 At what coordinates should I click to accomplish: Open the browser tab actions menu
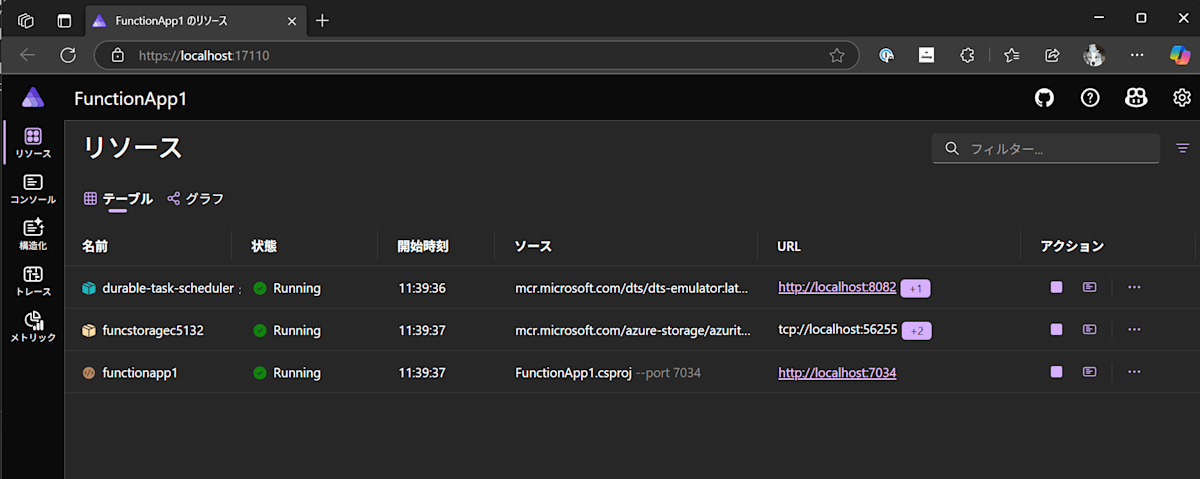click(x=64, y=20)
